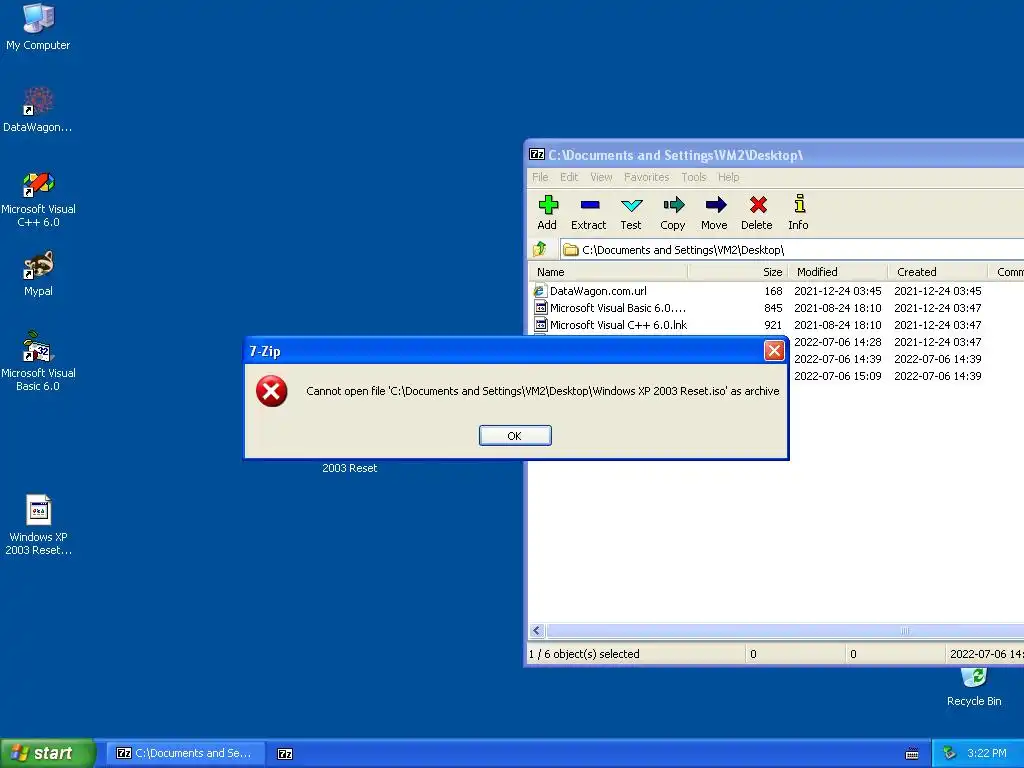Click size value 845 in file list

click(x=773, y=308)
